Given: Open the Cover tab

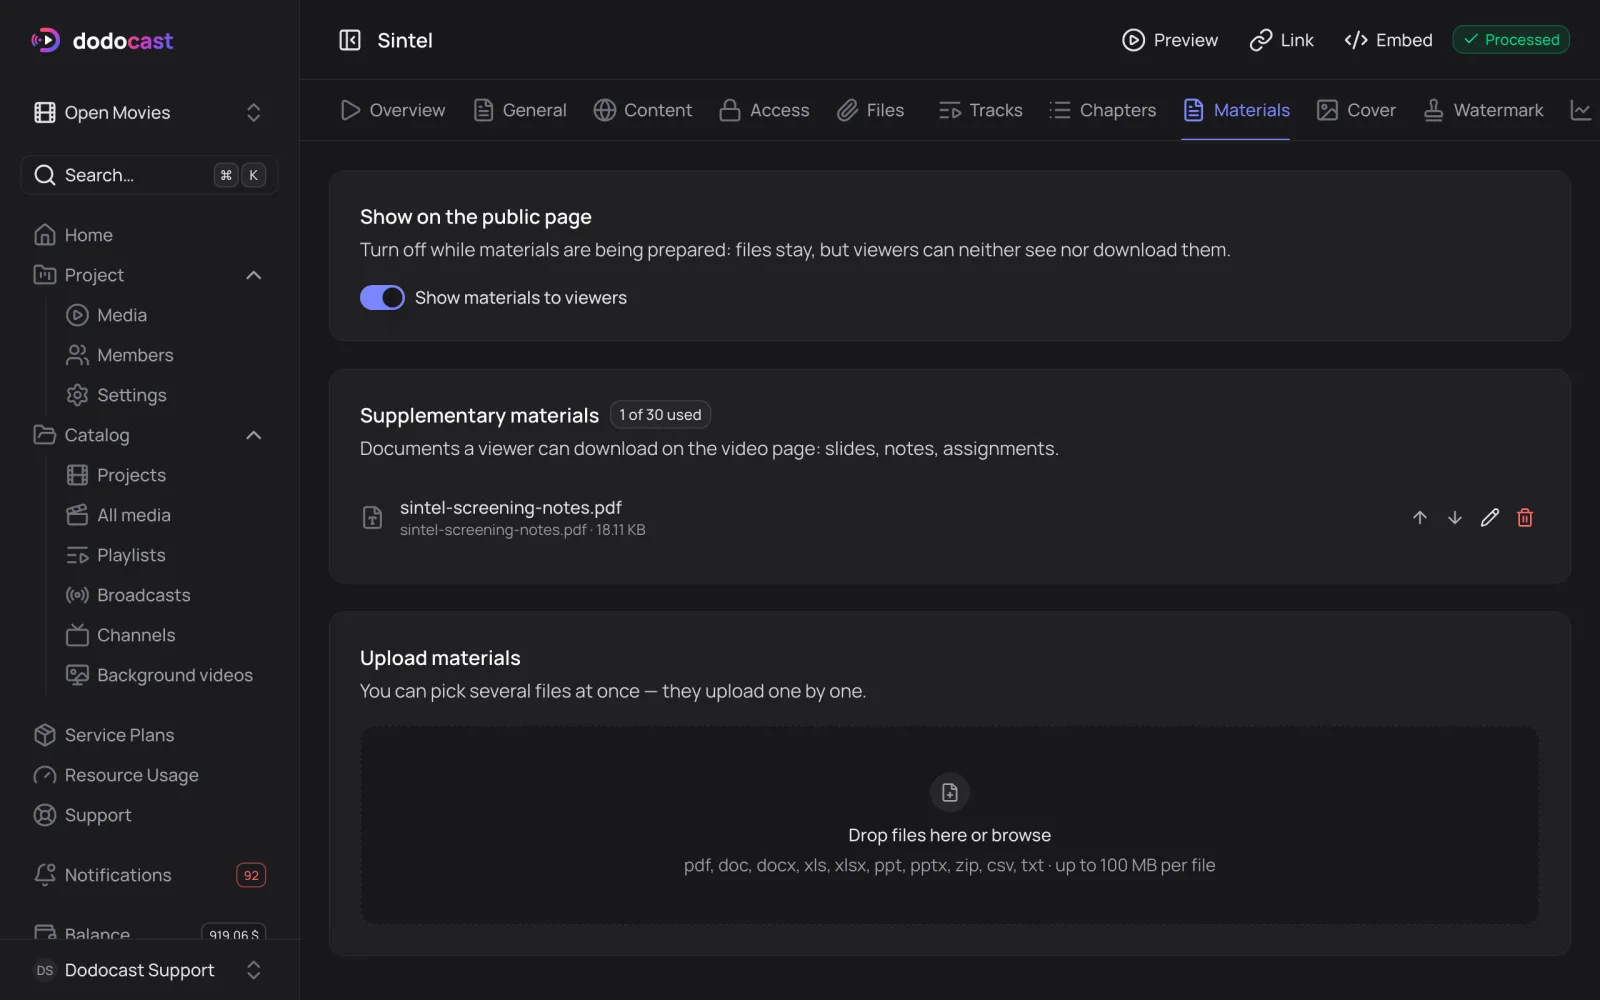Looking at the screenshot, I should tap(1356, 110).
